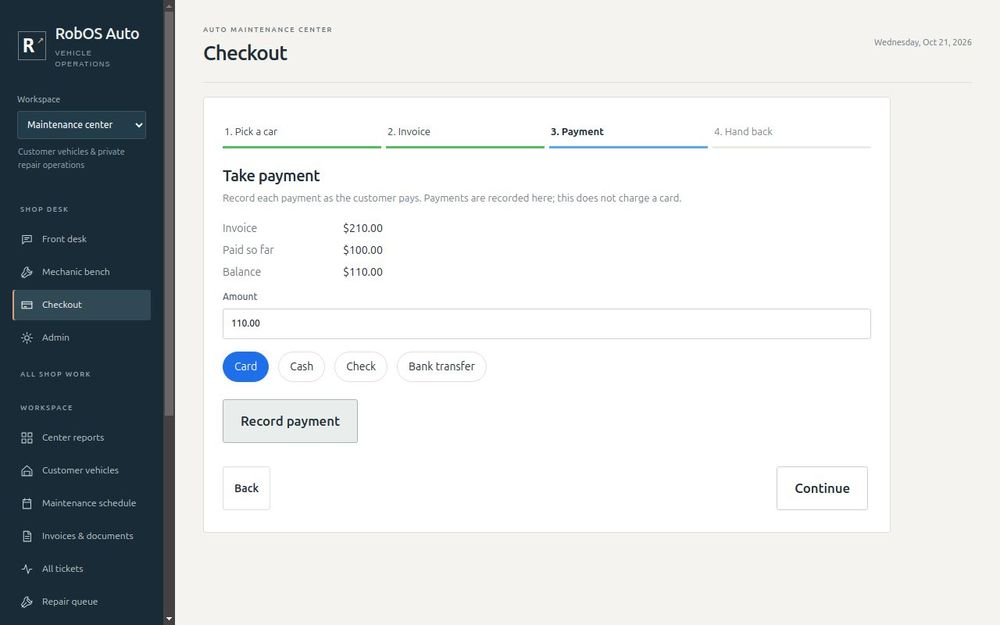Open Mechanic bench in the sidebar
The height and width of the screenshot is (625, 1000).
pyautogui.click(x=82, y=272)
